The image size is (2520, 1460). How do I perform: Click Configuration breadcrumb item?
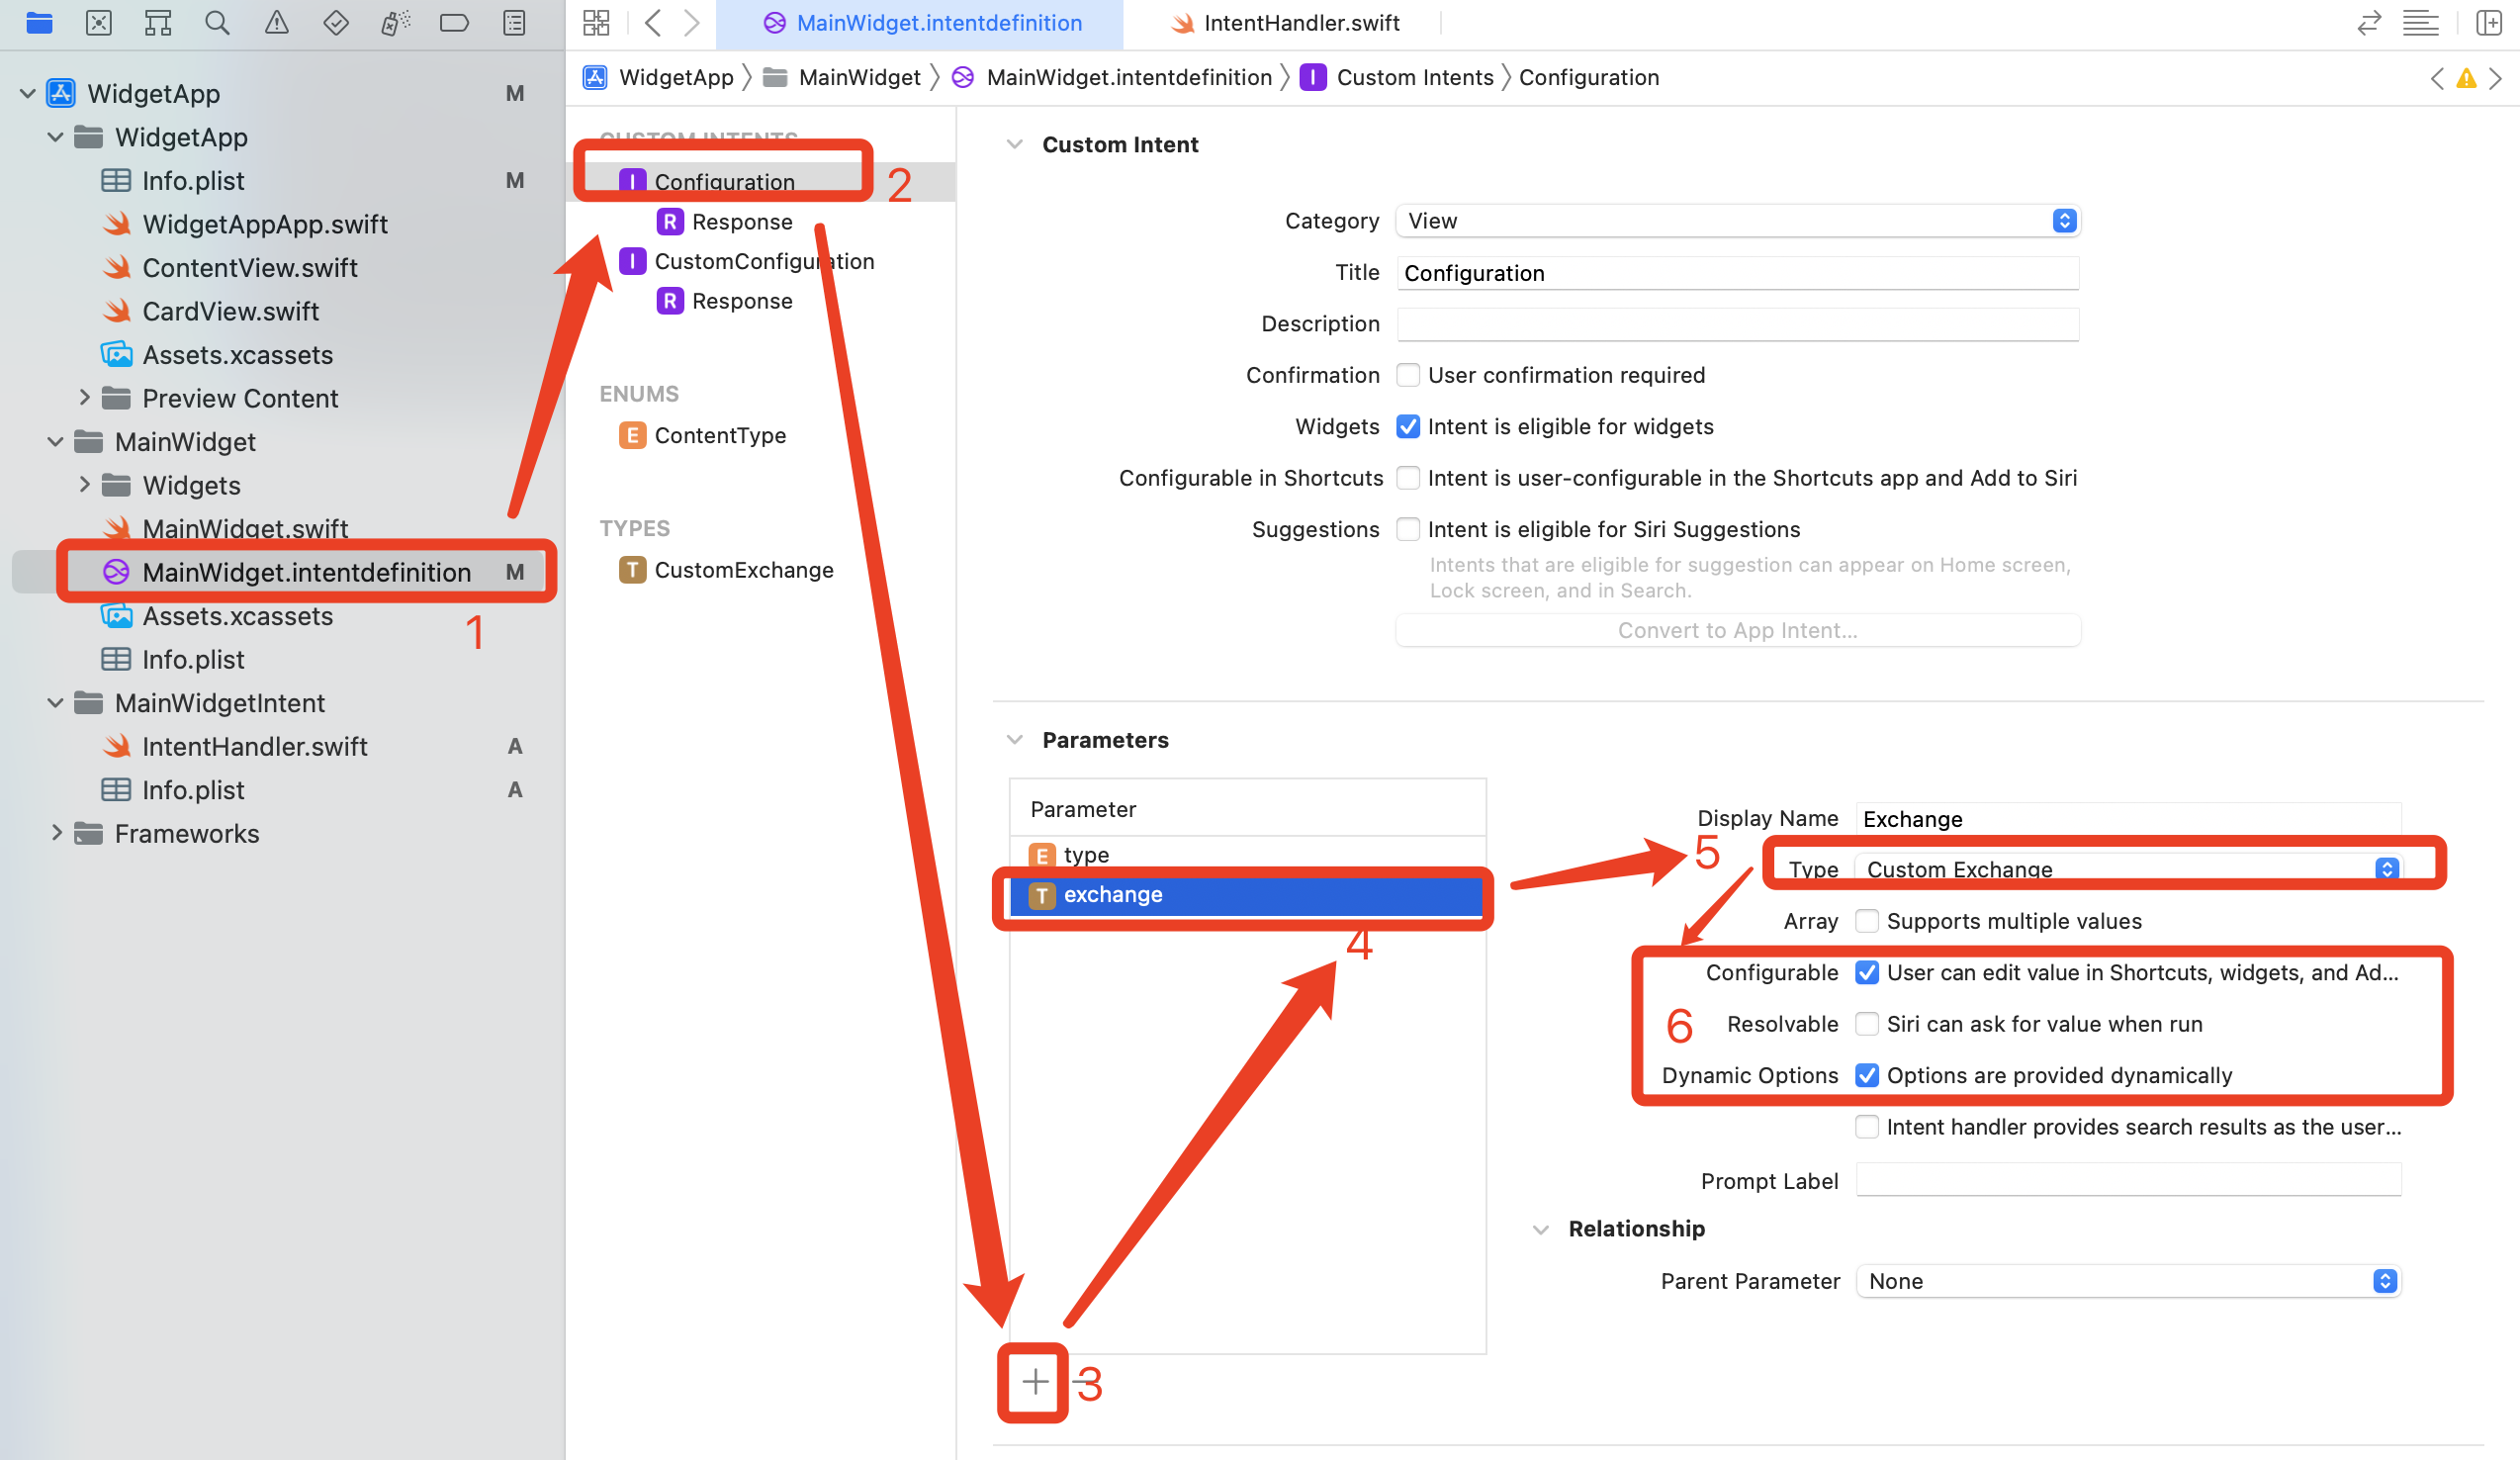[x=1589, y=78]
